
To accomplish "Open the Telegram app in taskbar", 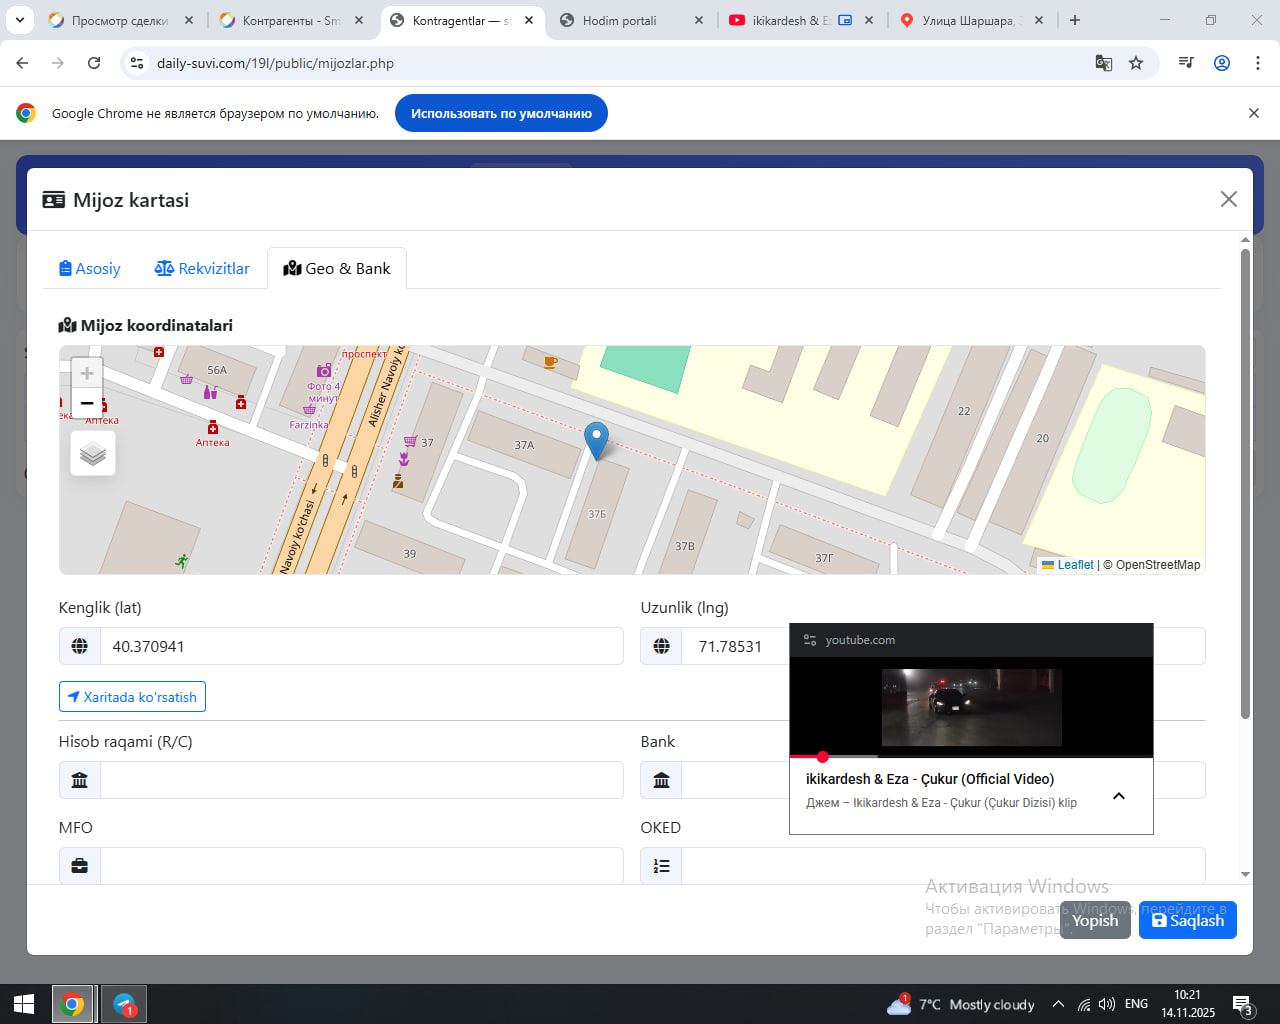I will [124, 1004].
